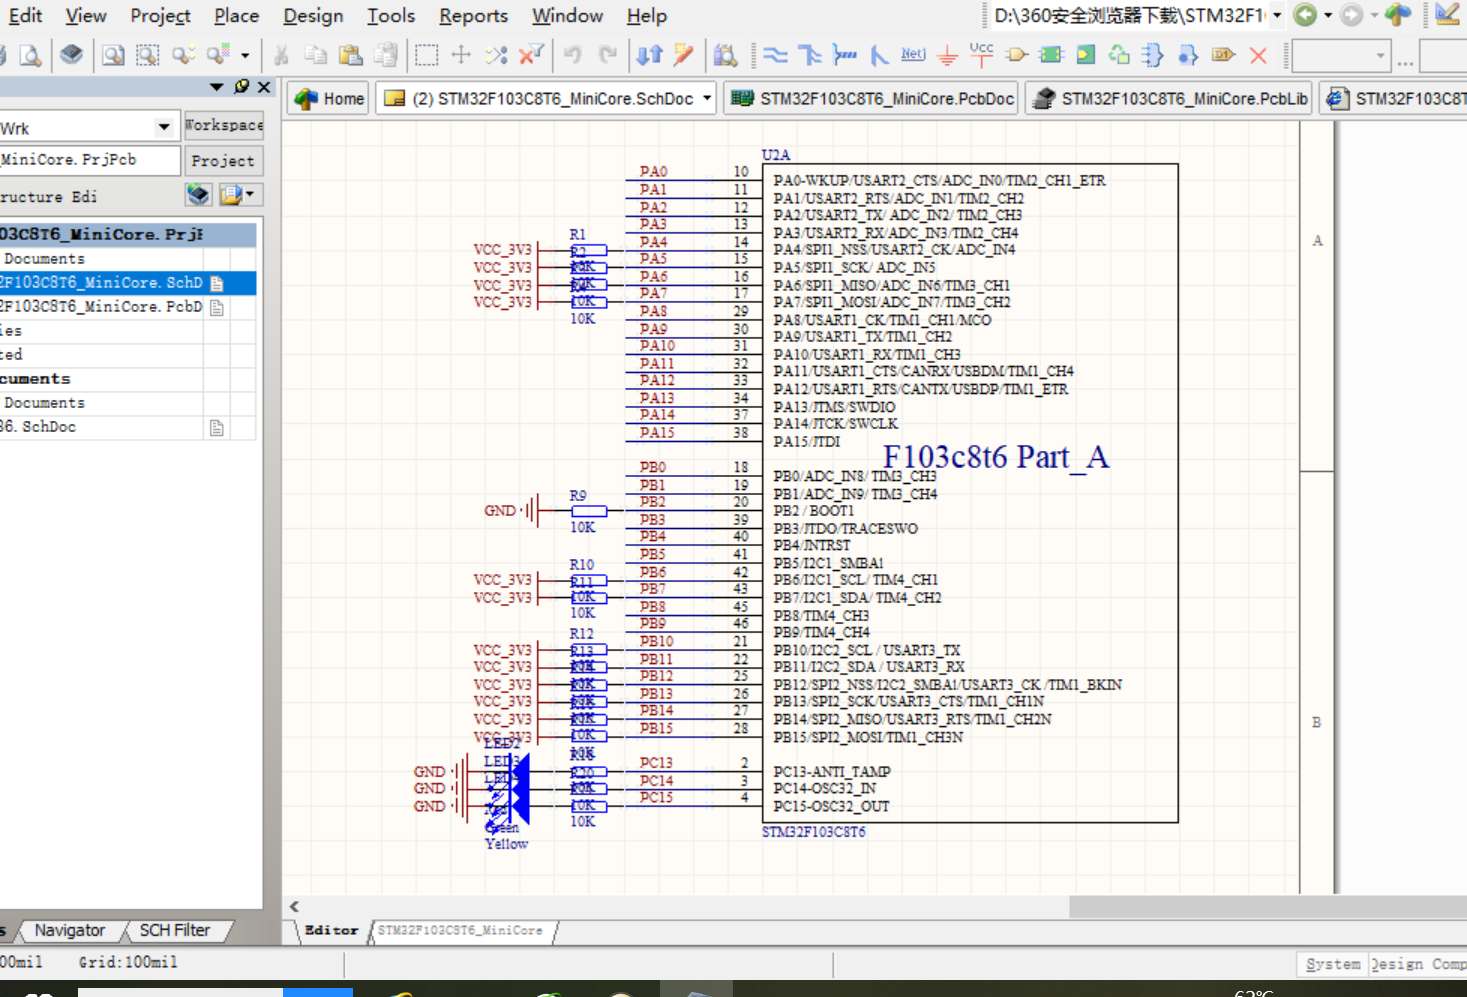Toggle the Projects panel pin icon
The image size is (1467, 997).
point(241,87)
